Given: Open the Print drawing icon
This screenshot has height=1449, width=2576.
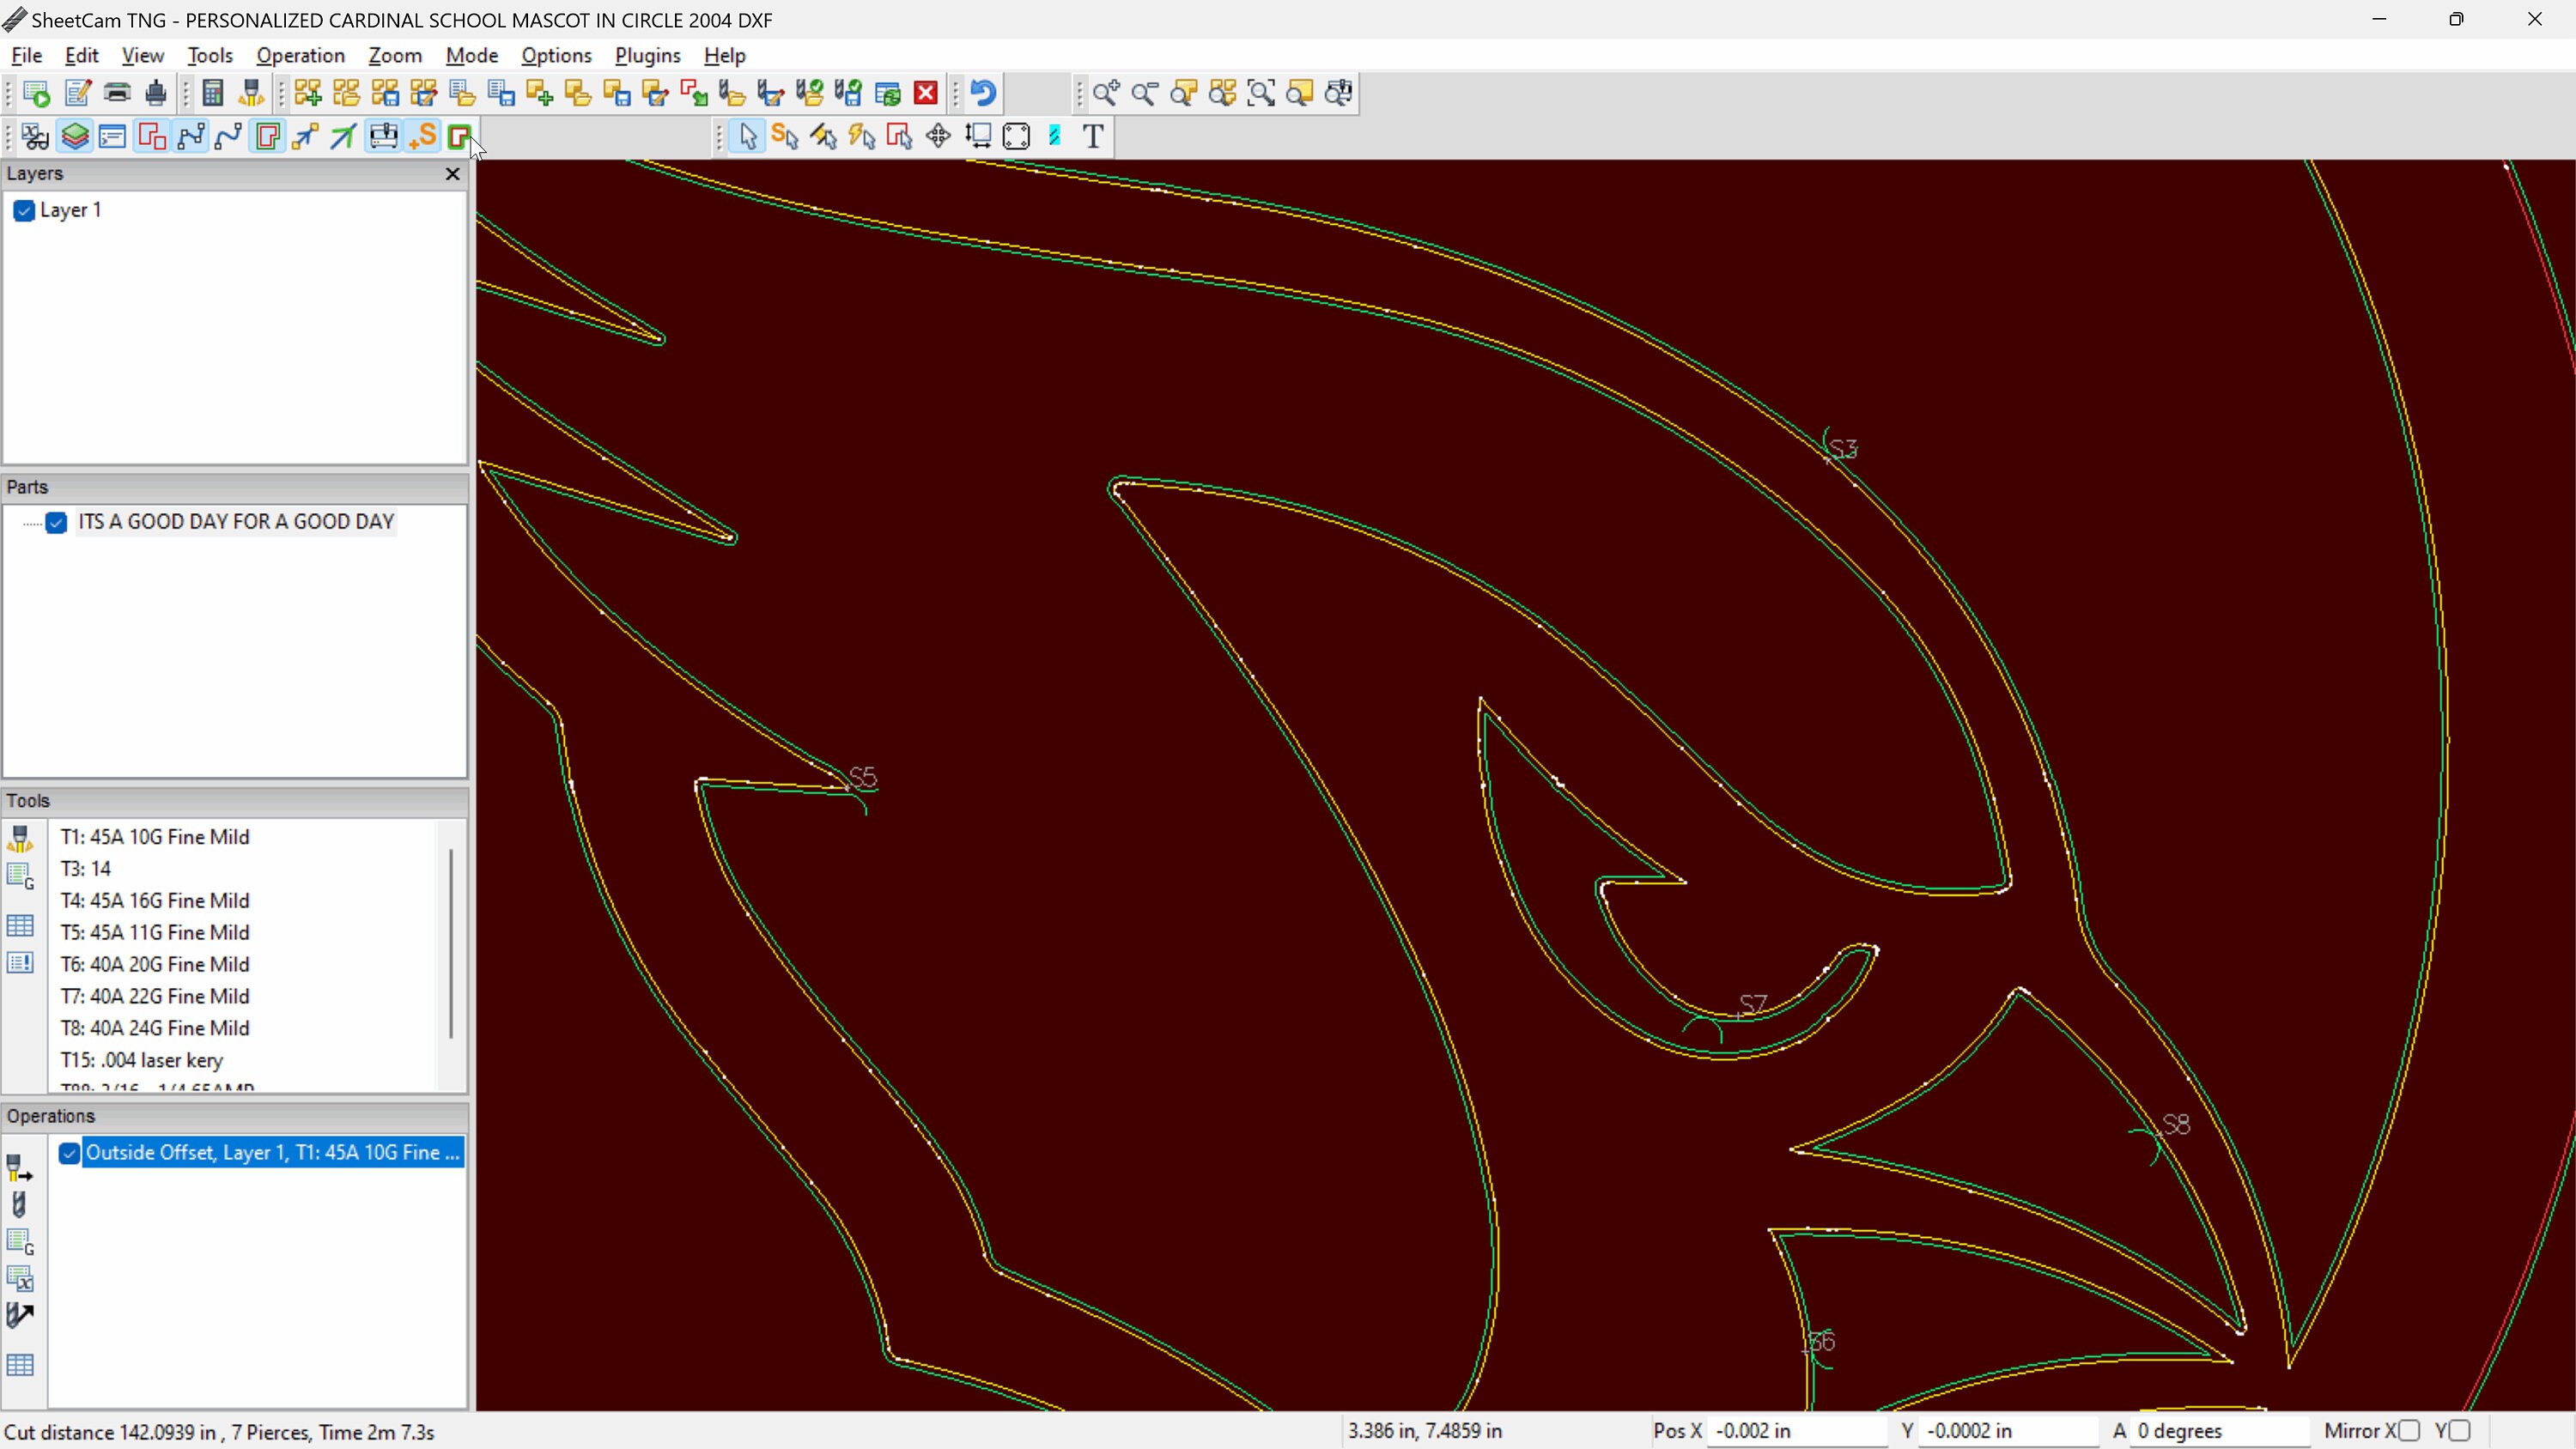Looking at the screenshot, I should point(117,93).
